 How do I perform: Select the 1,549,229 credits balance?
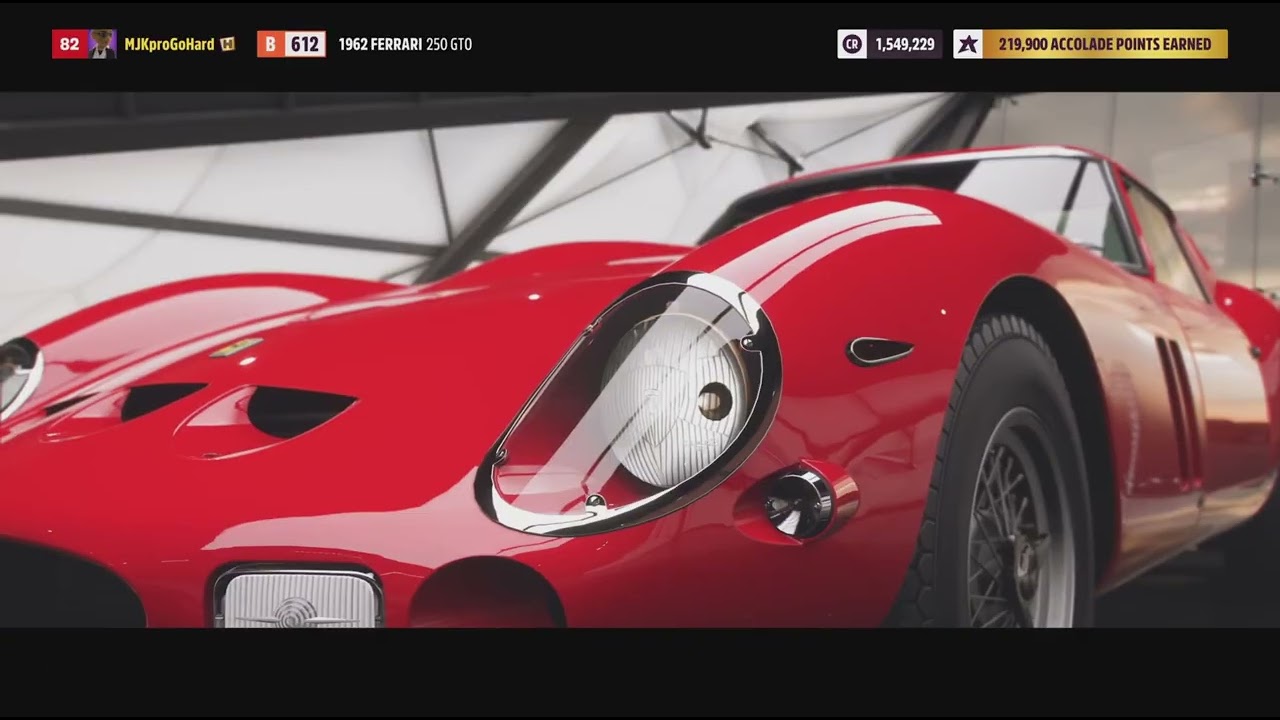pos(905,44)
